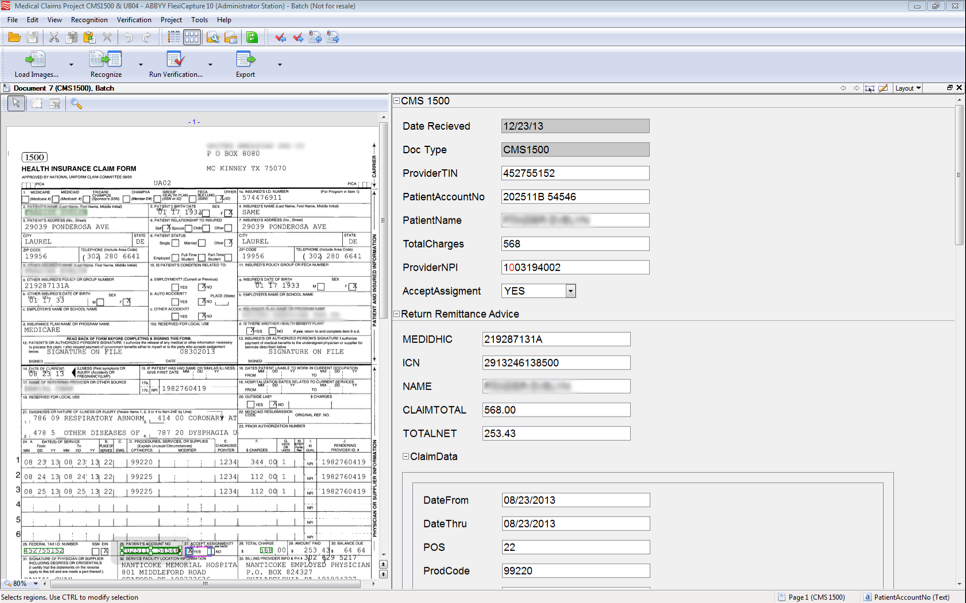Screen dimensions: 966x603
Task: Select the rectangle region drawing tool
Action: point(37,103)
